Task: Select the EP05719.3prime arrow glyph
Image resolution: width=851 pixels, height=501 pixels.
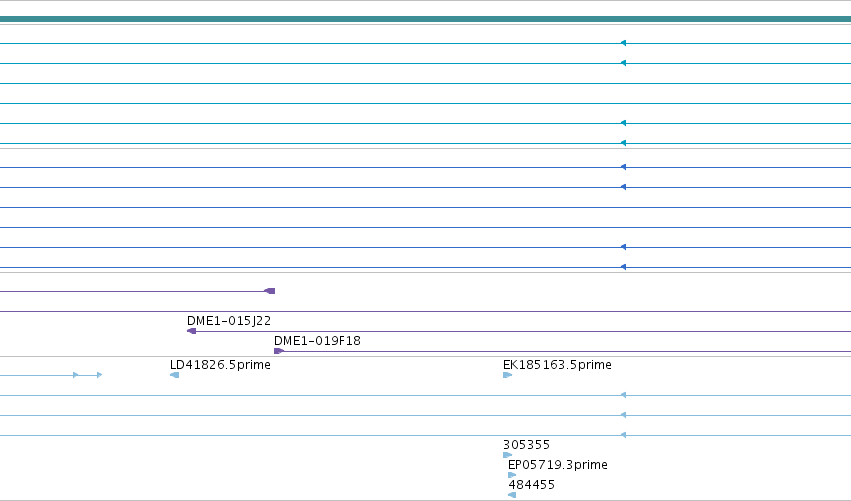Action: coord(512,475)
